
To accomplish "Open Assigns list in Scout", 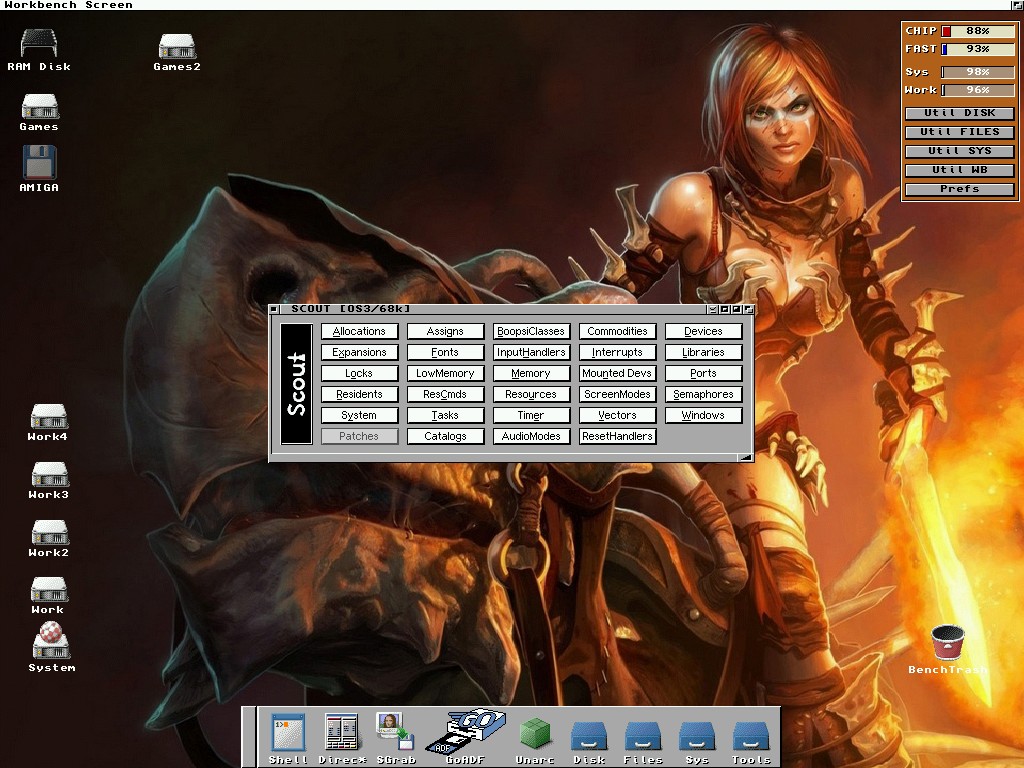I will click(x=445, y=331).
